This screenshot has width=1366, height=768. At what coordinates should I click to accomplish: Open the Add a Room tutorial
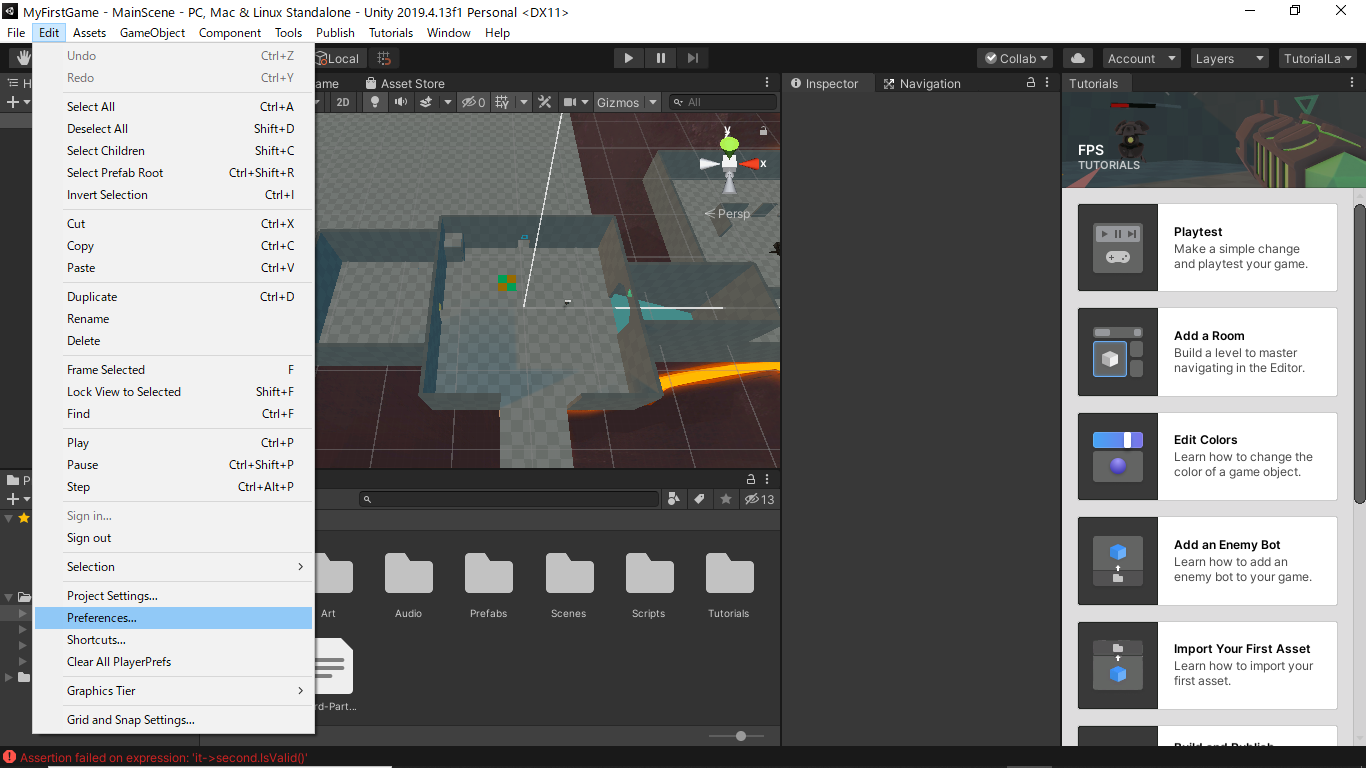coord(1207,352)
